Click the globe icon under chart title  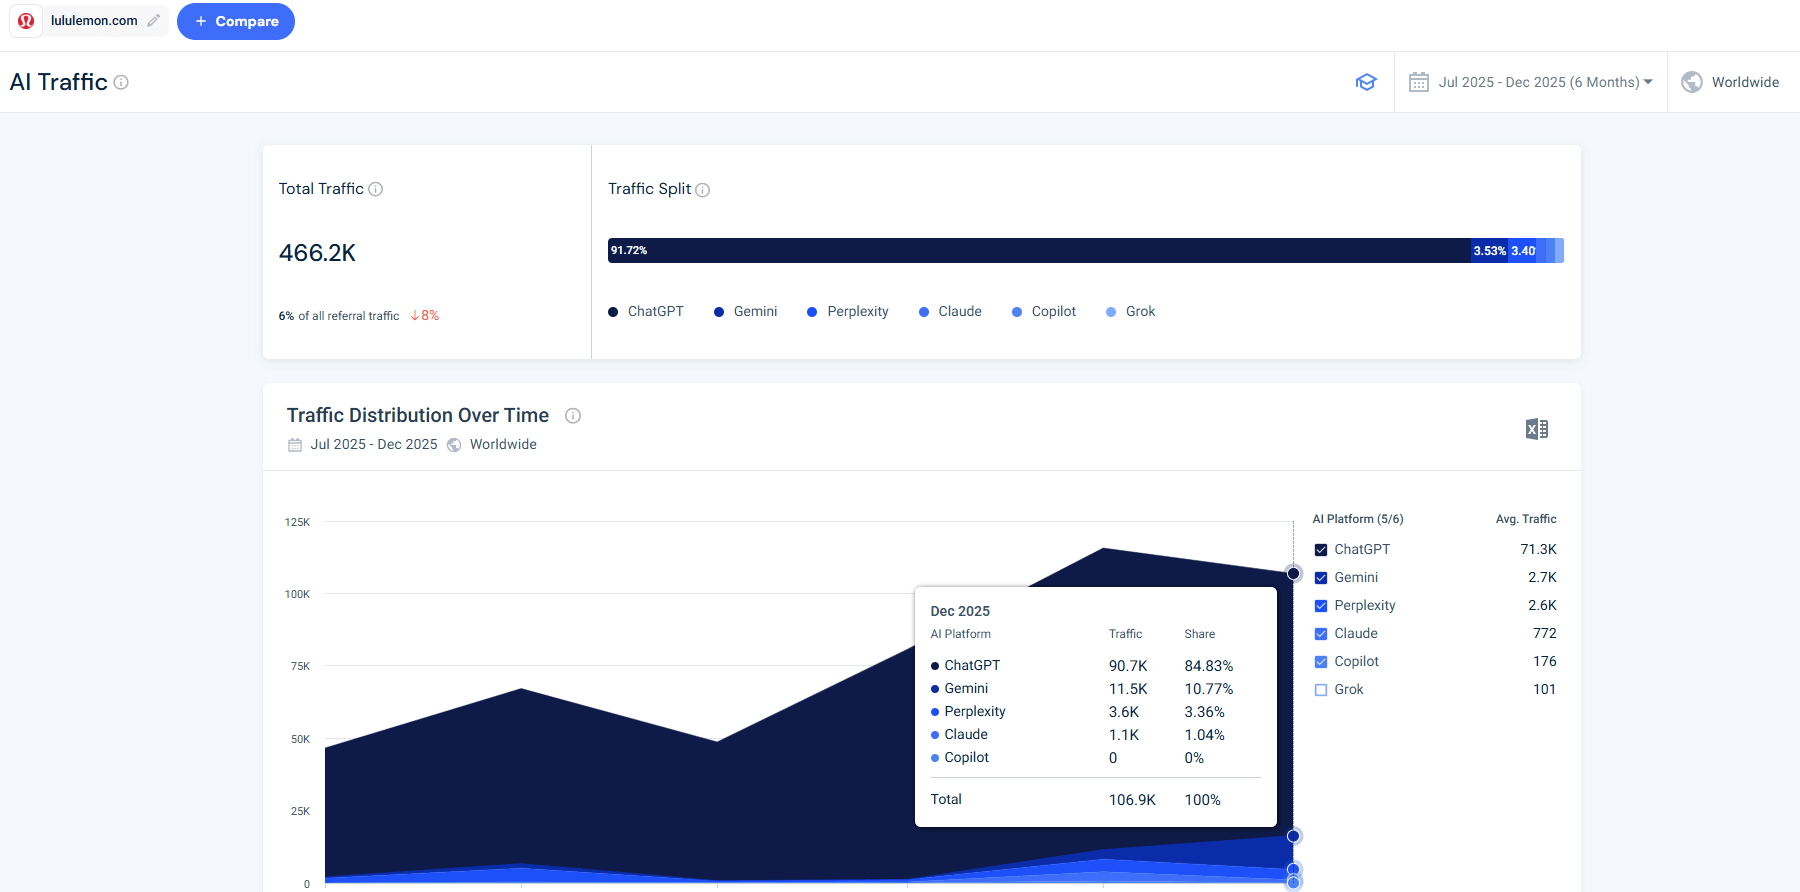[x=454, y=445]
